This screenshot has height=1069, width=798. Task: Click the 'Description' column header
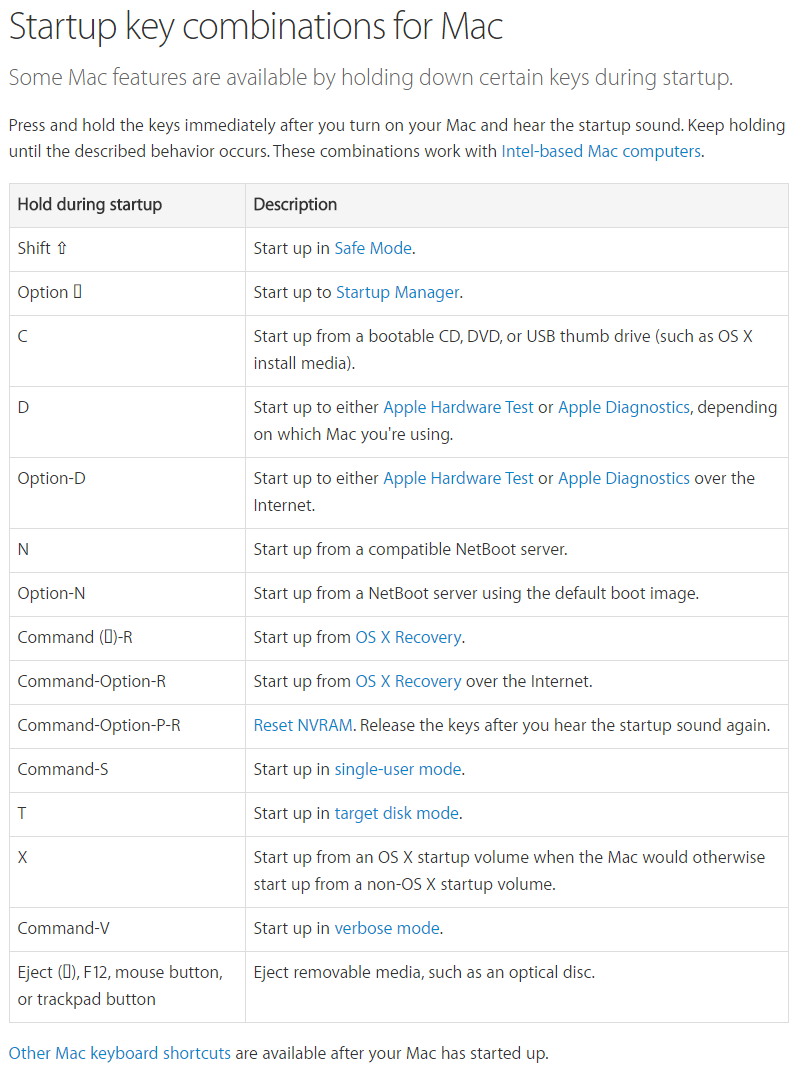(295, 204)
